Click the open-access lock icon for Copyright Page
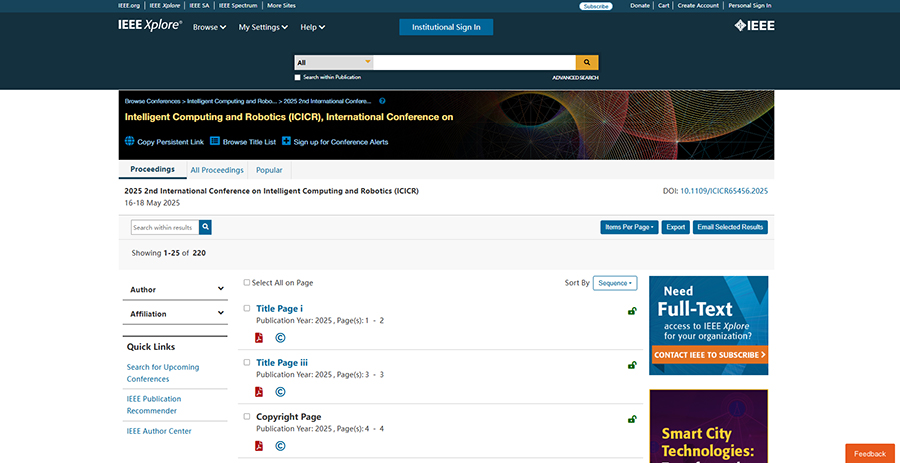Viewport: 900px width, 463px height. click(x=632, y=419)
